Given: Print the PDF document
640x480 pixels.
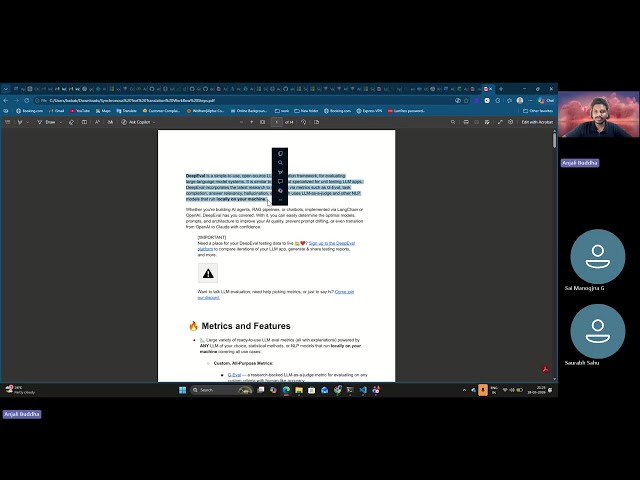Looking at the screenshot, I should click(466, 122).
